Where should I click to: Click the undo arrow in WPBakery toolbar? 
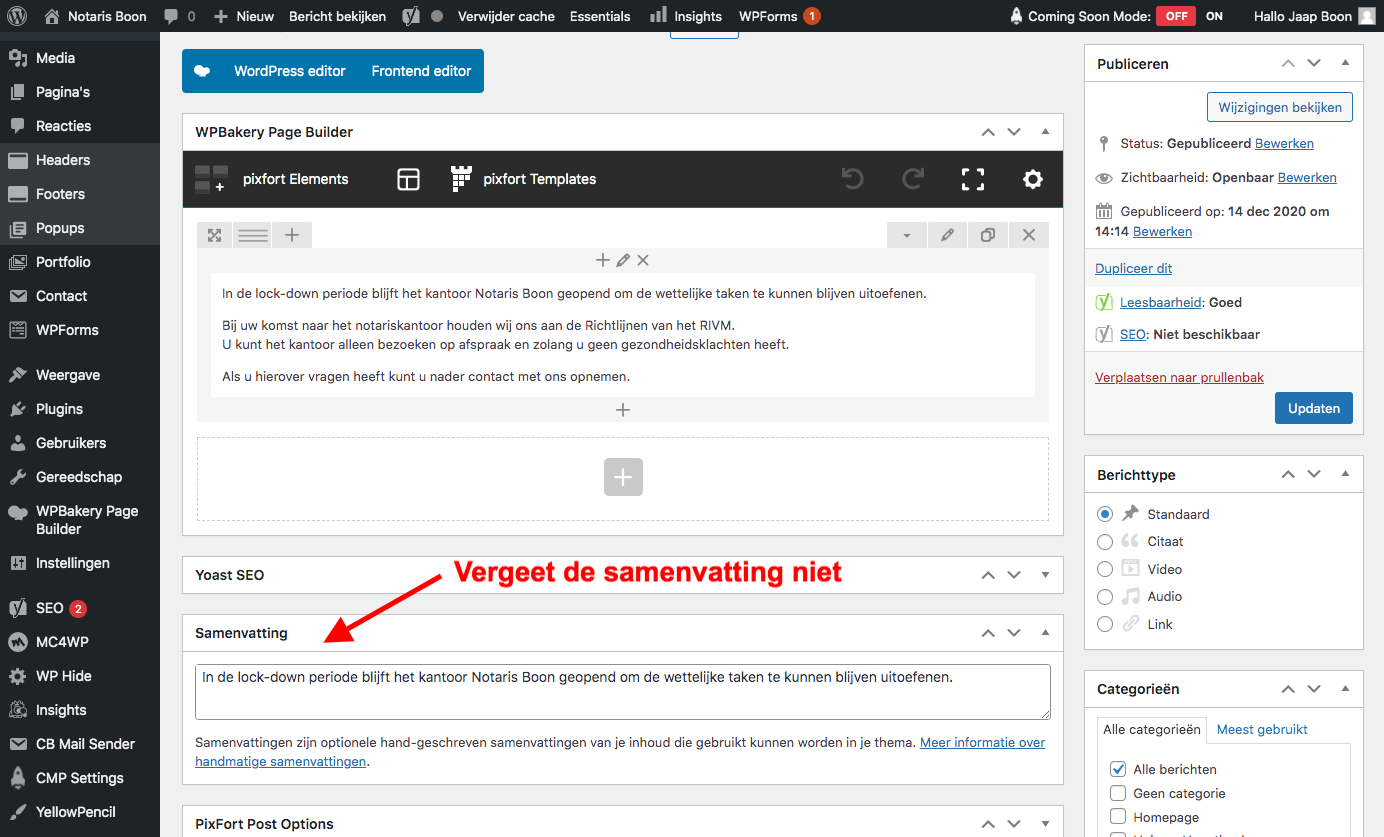(x=852, y=179)
